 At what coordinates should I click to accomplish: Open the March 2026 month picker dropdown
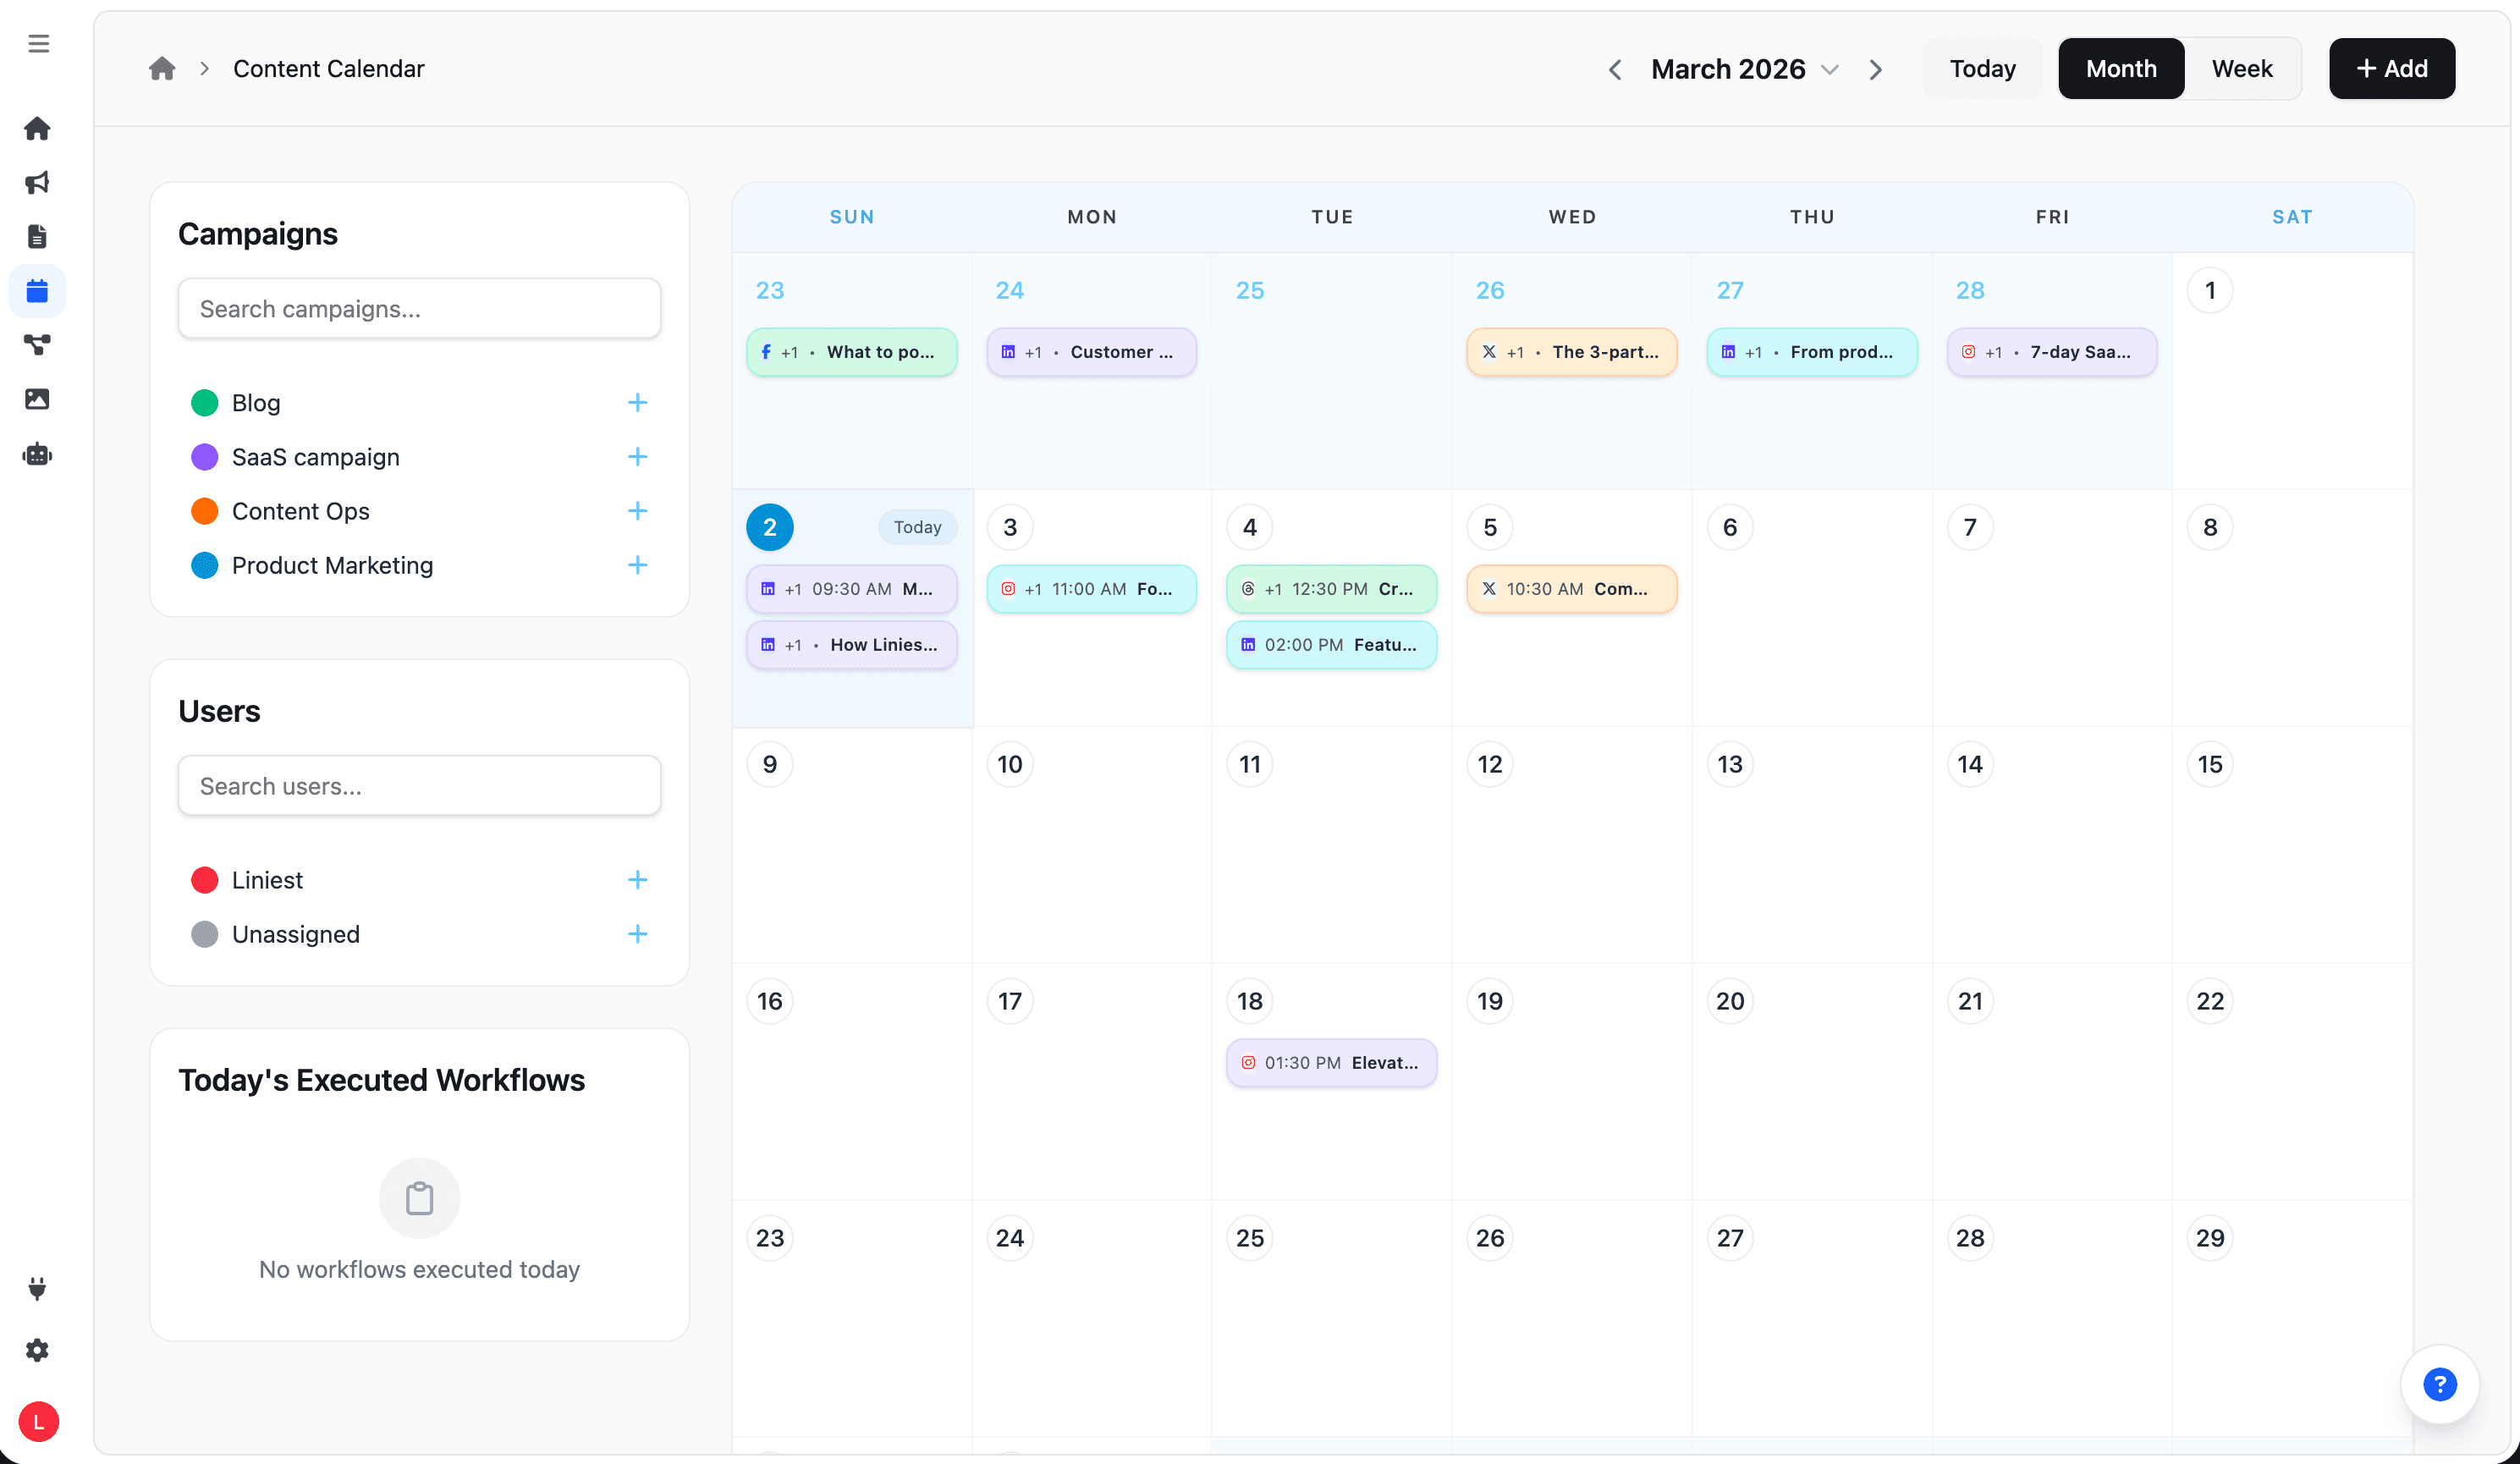click(1830, 69)
